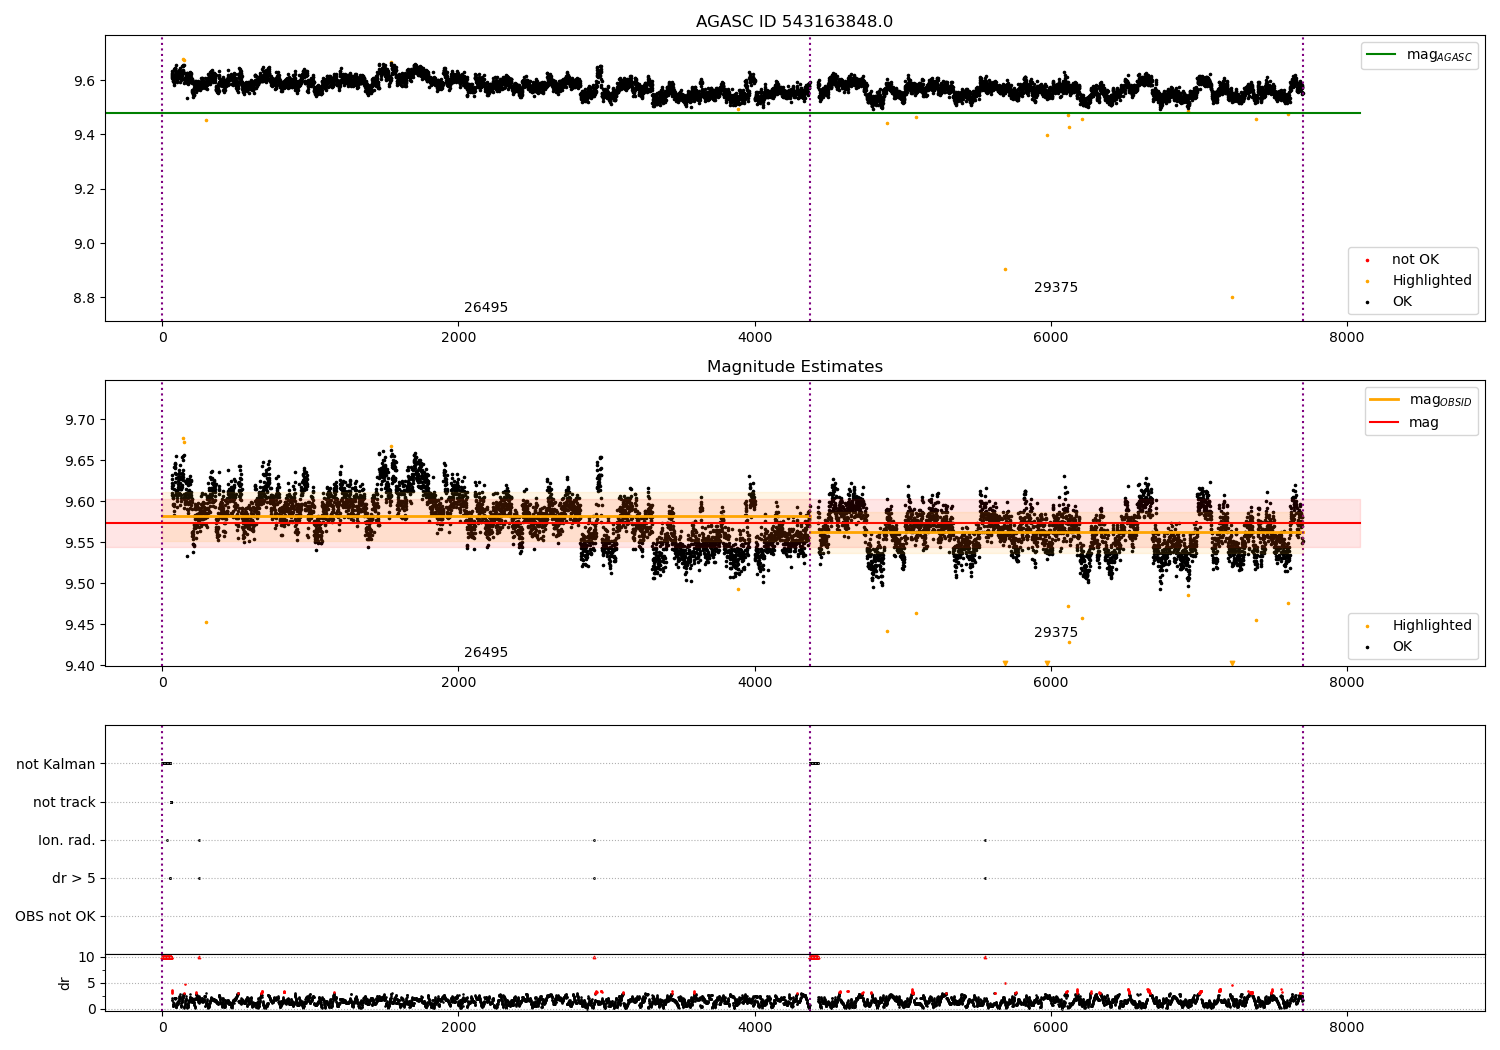Click the red 'mag' legend line in middle plot

(1385, 423)
